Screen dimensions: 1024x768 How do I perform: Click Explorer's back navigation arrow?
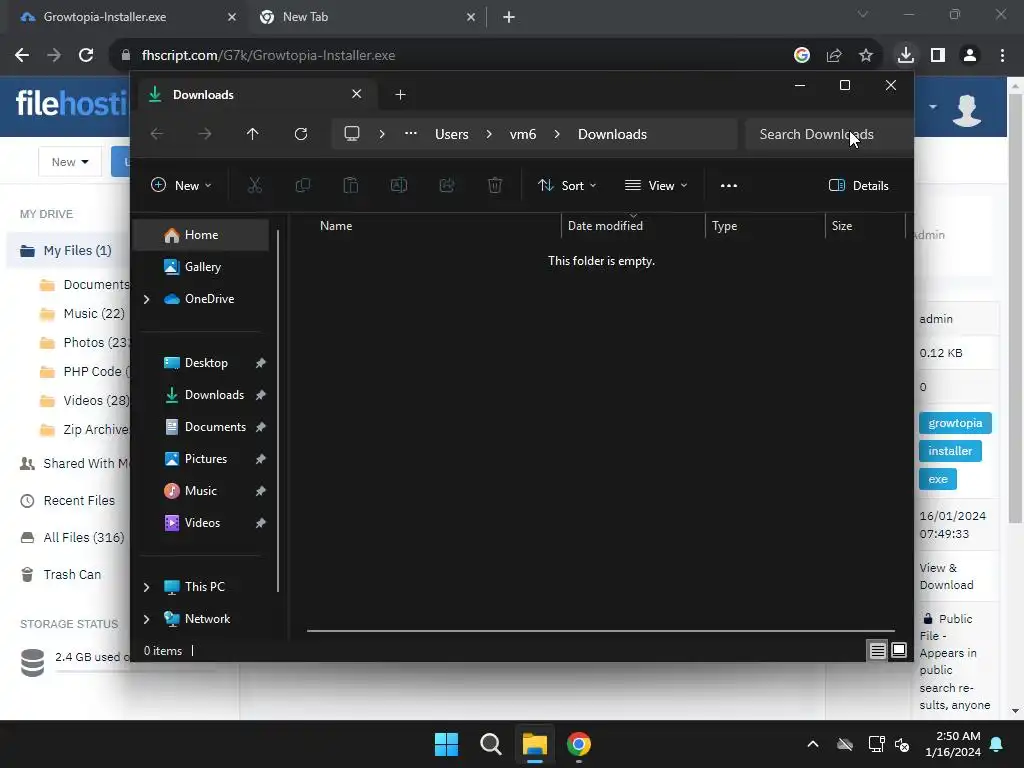point(157,134)
